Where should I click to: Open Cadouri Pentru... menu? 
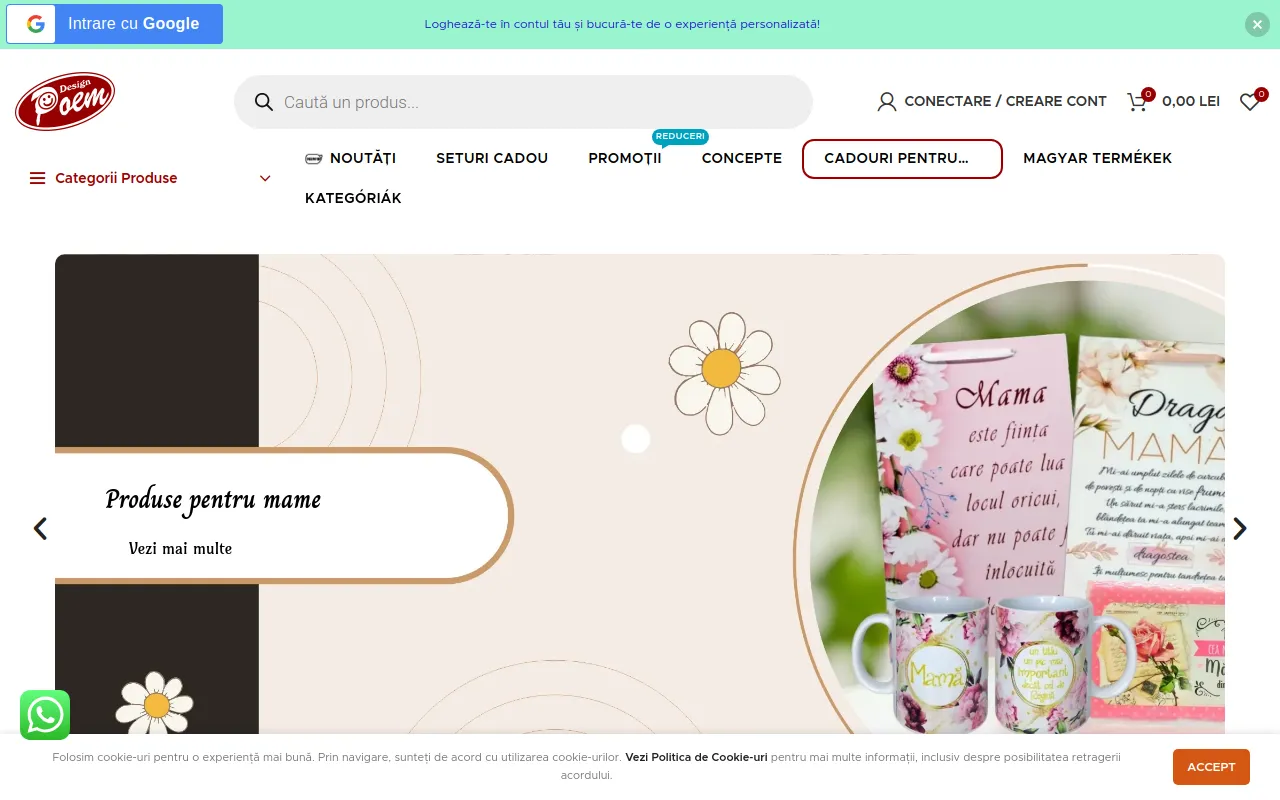click(x=902, y=159)
